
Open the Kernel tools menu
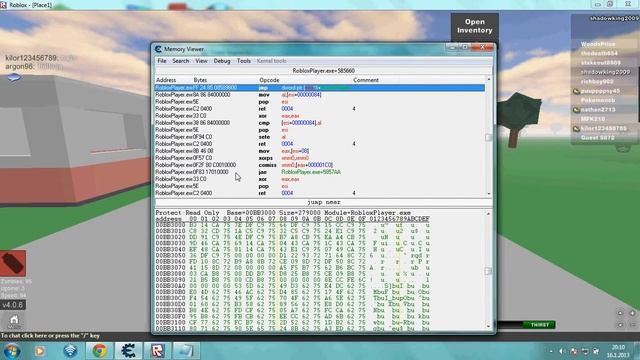point(271,61)
